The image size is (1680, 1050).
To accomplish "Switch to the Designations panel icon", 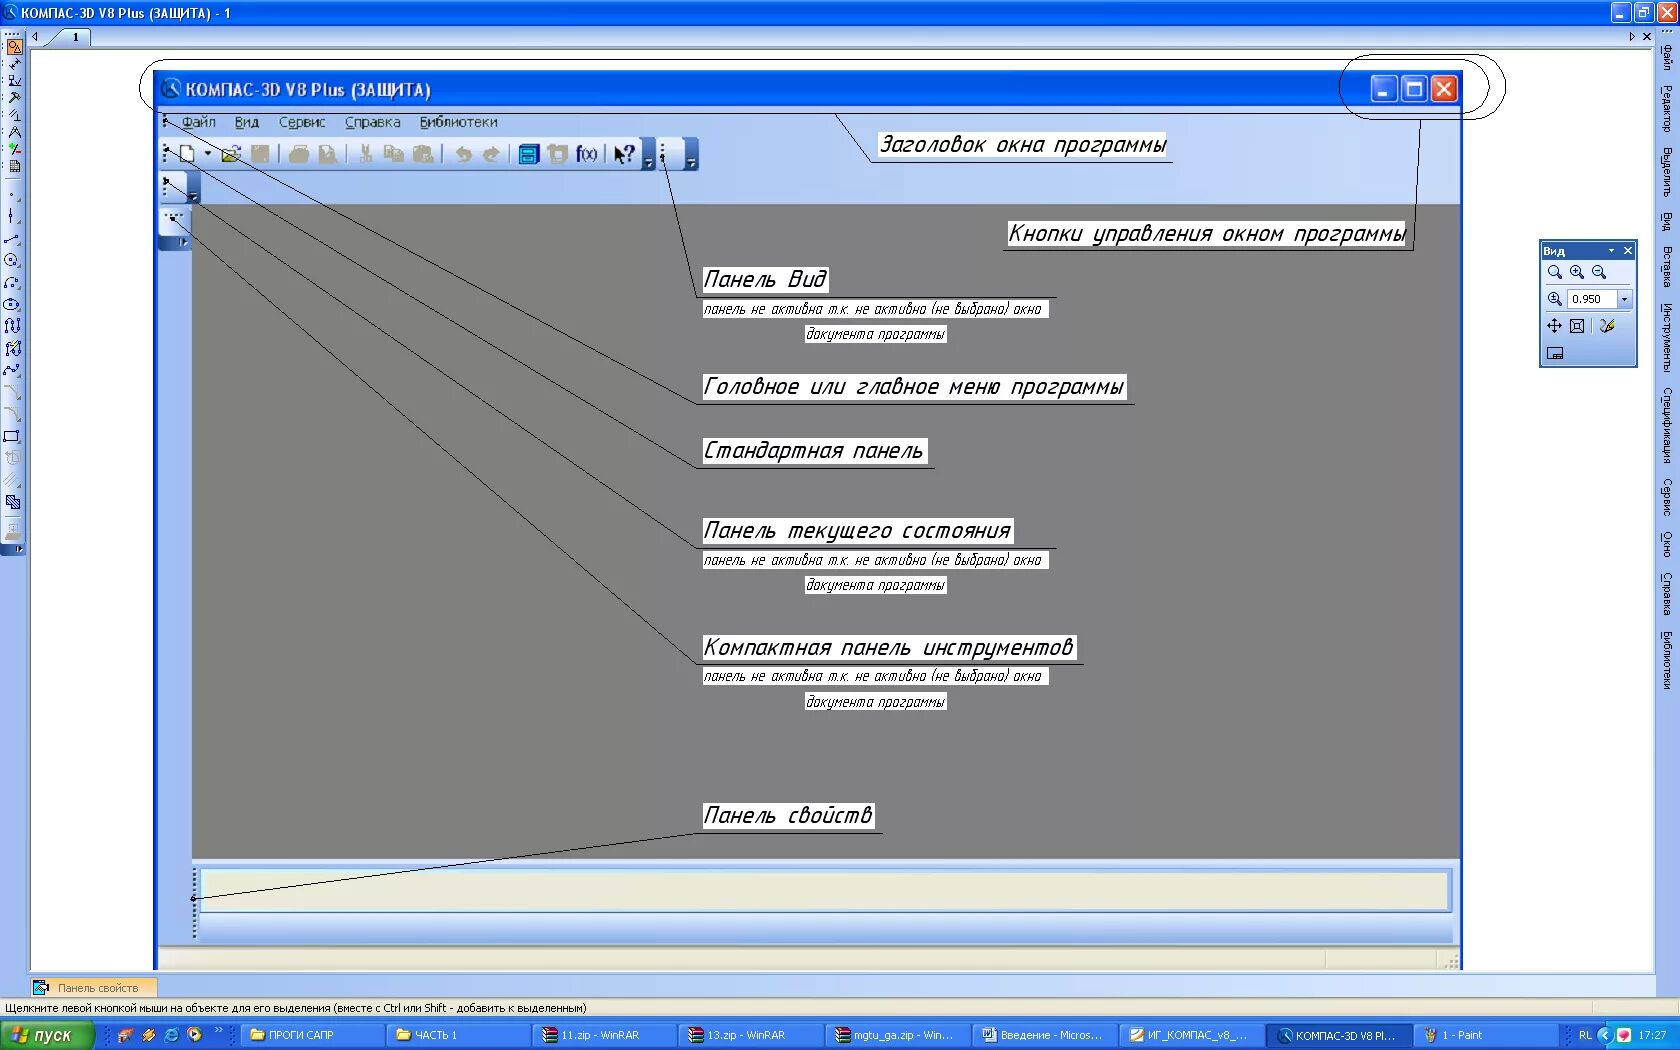I will tap(13, 81).
